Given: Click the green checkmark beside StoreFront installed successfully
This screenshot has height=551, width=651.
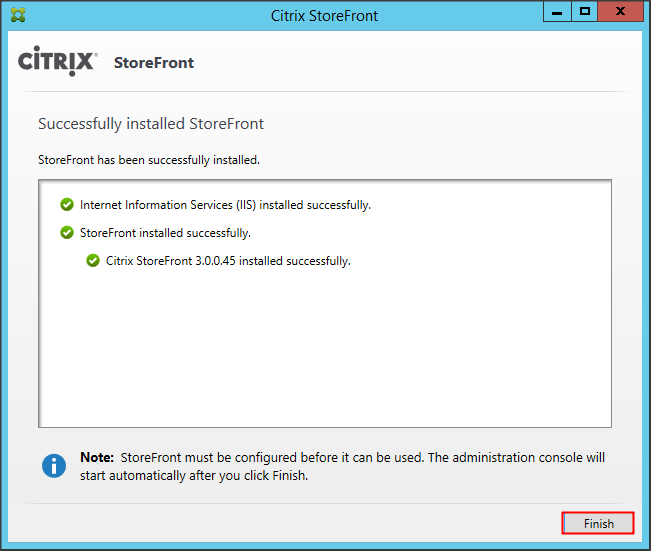Looking at the screenshot, I should [x=67, y=233].
